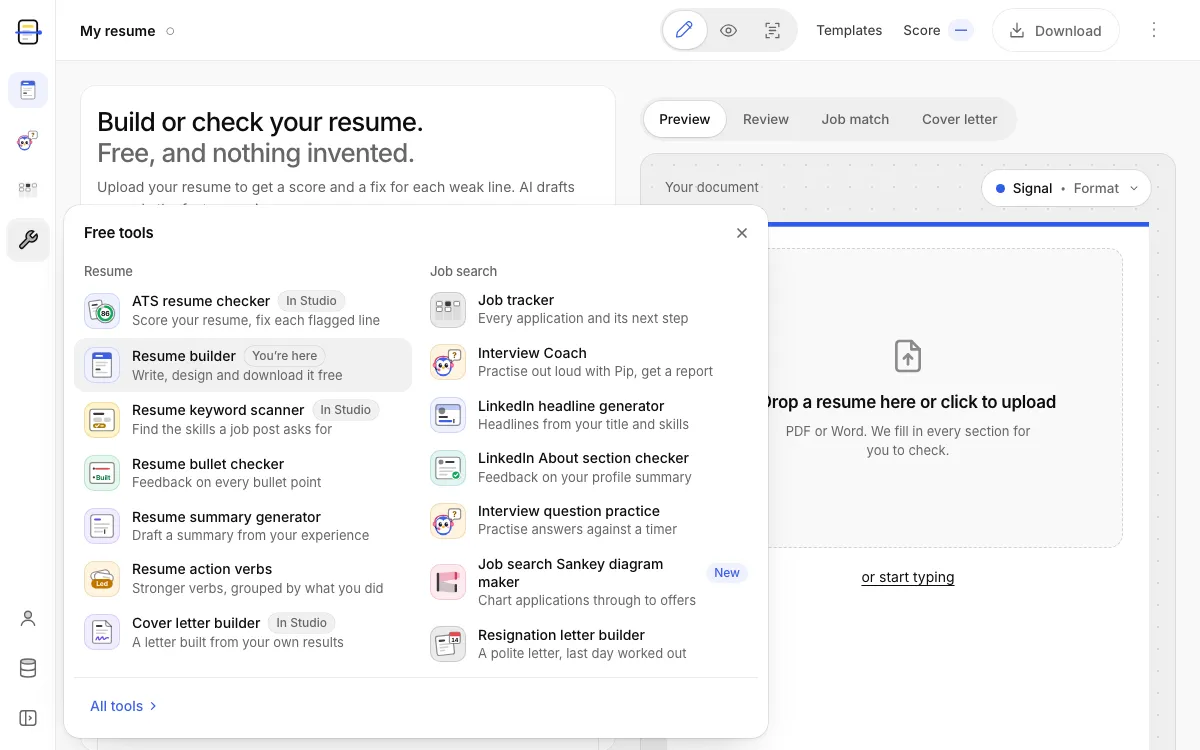1200x750 pixels.
Task: Click the Interview Coach tool icon
Action: pos(448,362)
